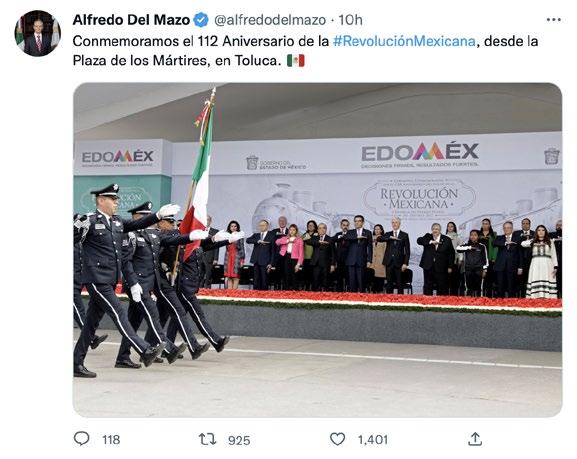
Task: Click the blue verified badge icon
Action: 201,20
